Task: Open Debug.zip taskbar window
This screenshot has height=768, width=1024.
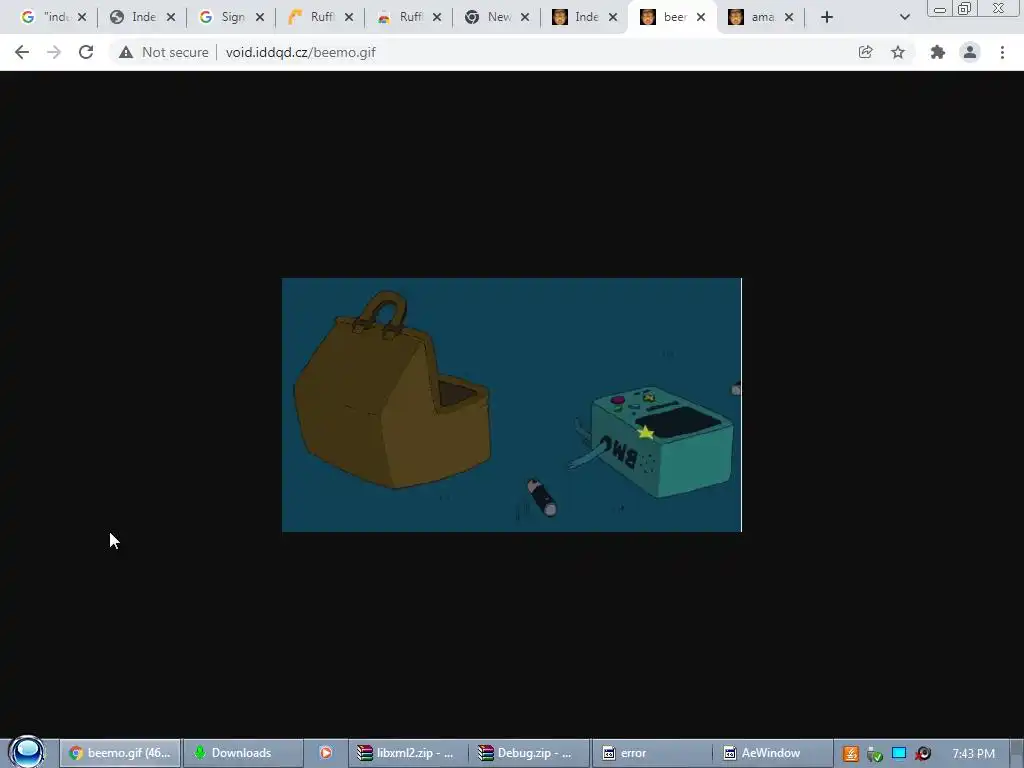Action: [528, 753]
